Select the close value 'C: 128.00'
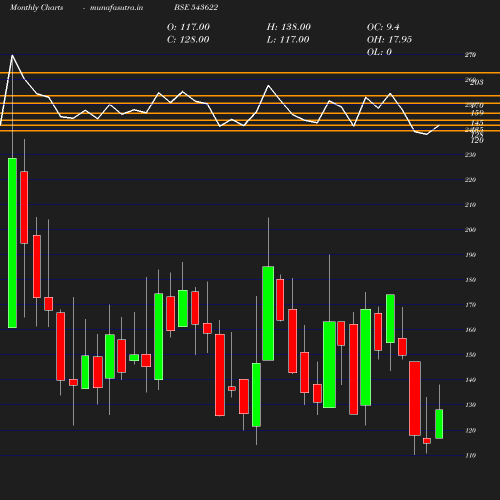The width and height of the screenshot is (500, 500). (188, 40)
